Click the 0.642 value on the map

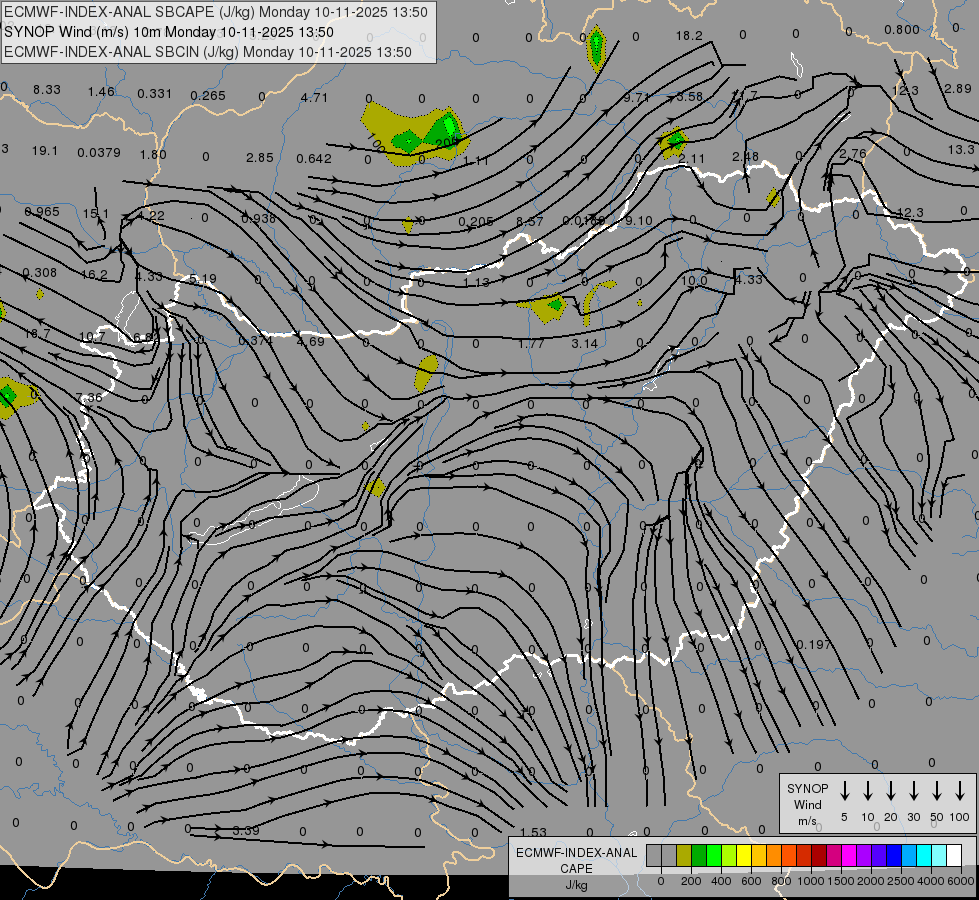click(x=314, y=159)
